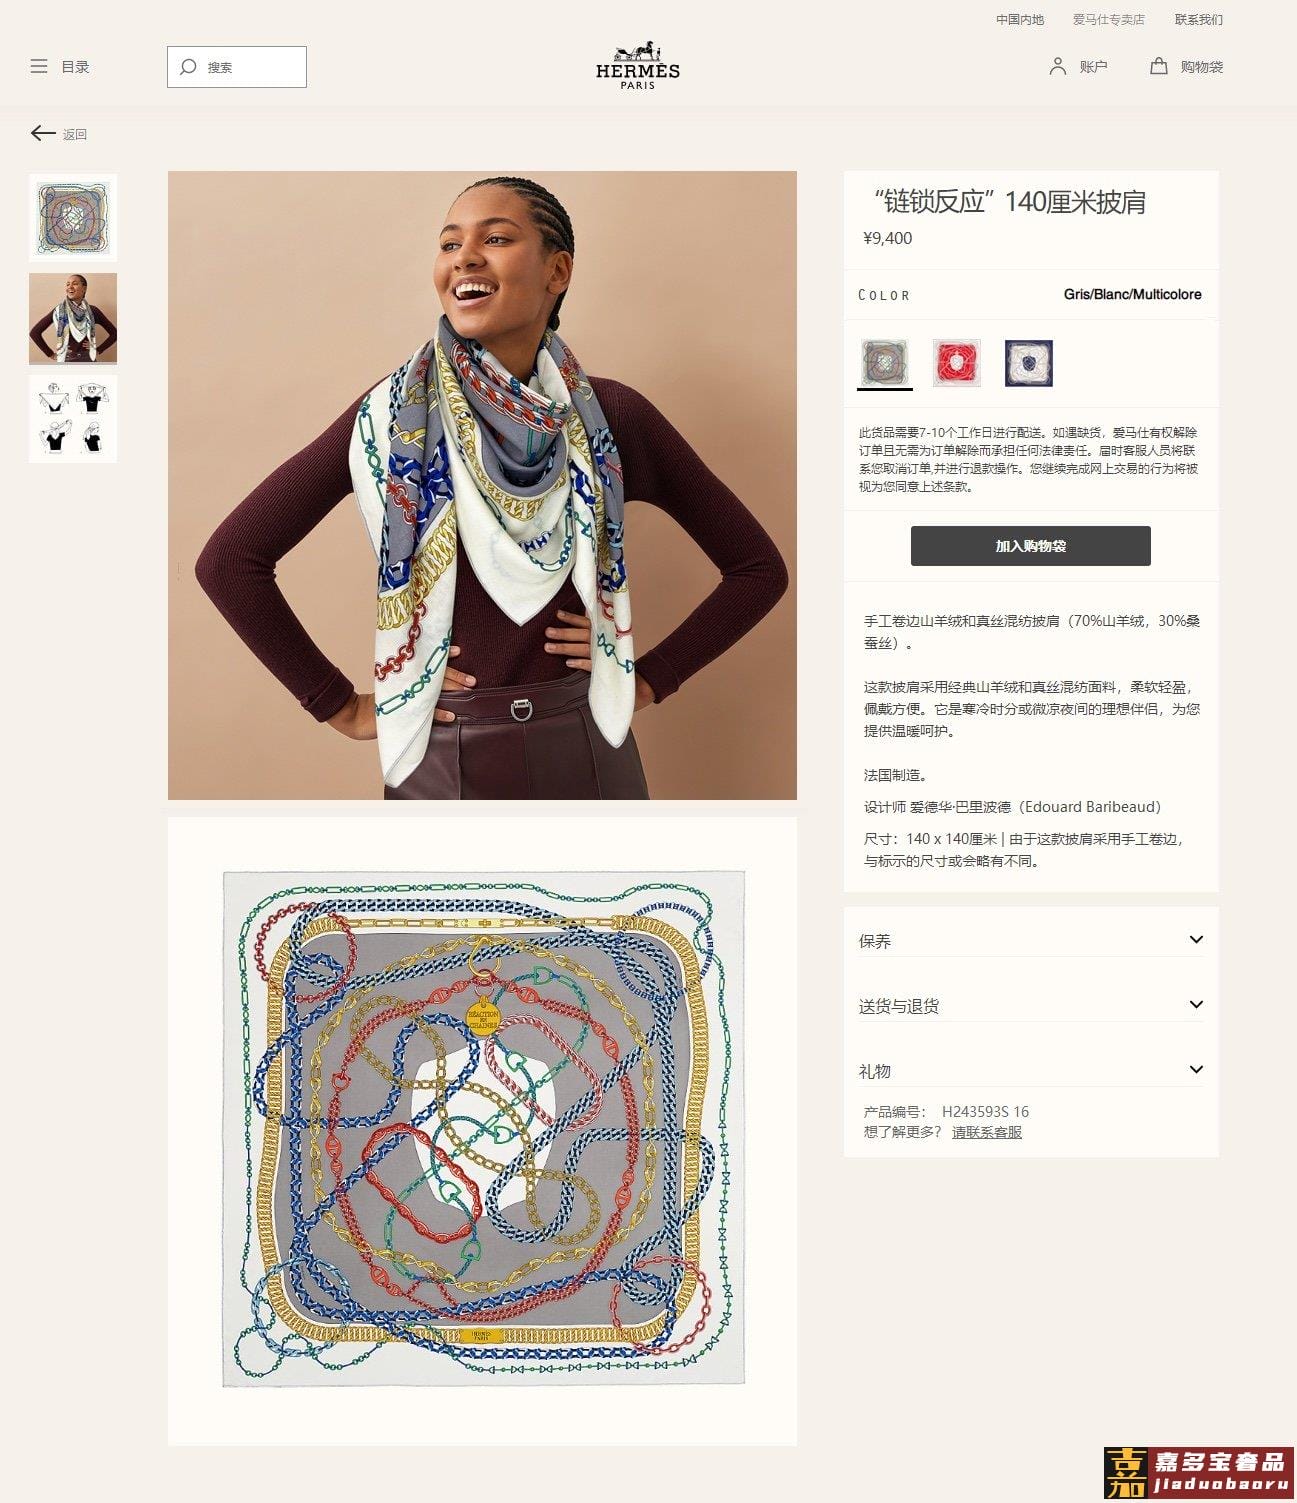1297x1503 pixels.
Task: Click the 加入购物袋 add to bag button
Action: (1030, 546)
